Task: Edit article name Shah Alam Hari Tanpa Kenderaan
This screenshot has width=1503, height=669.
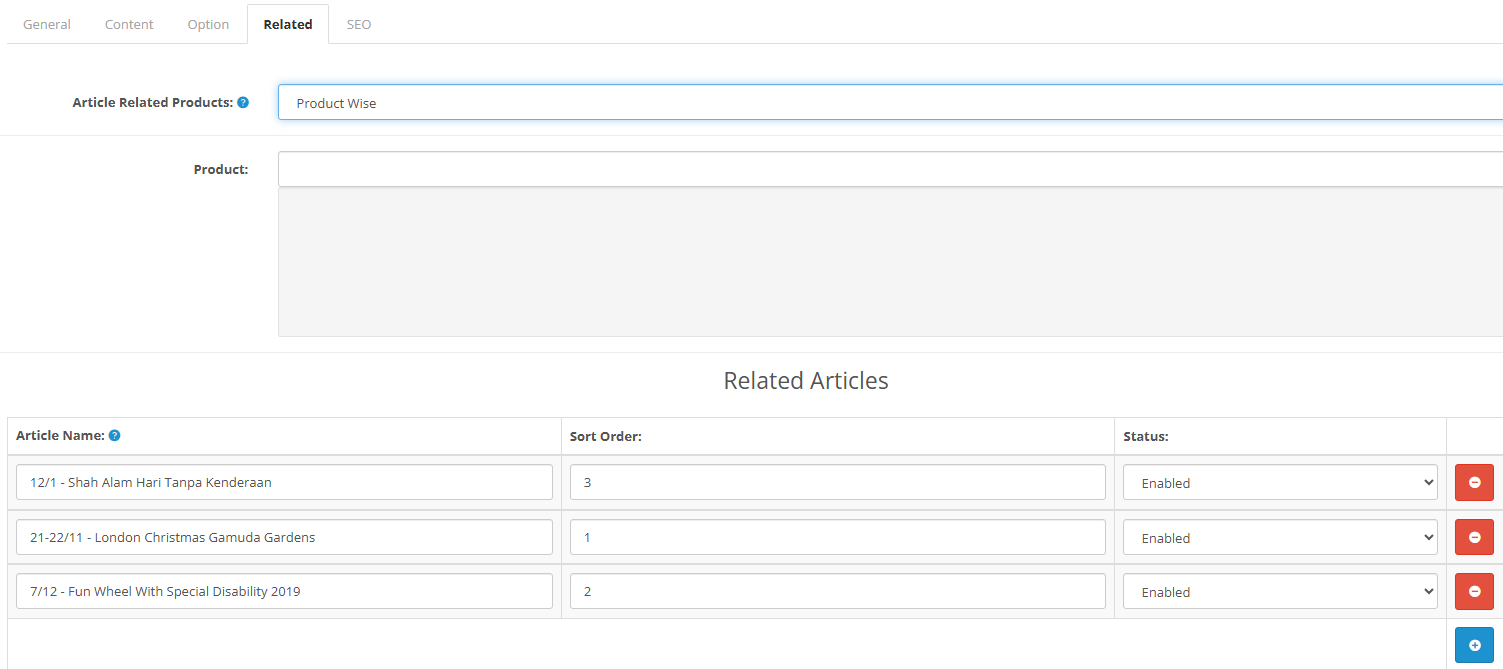Action: click(284, 482)
